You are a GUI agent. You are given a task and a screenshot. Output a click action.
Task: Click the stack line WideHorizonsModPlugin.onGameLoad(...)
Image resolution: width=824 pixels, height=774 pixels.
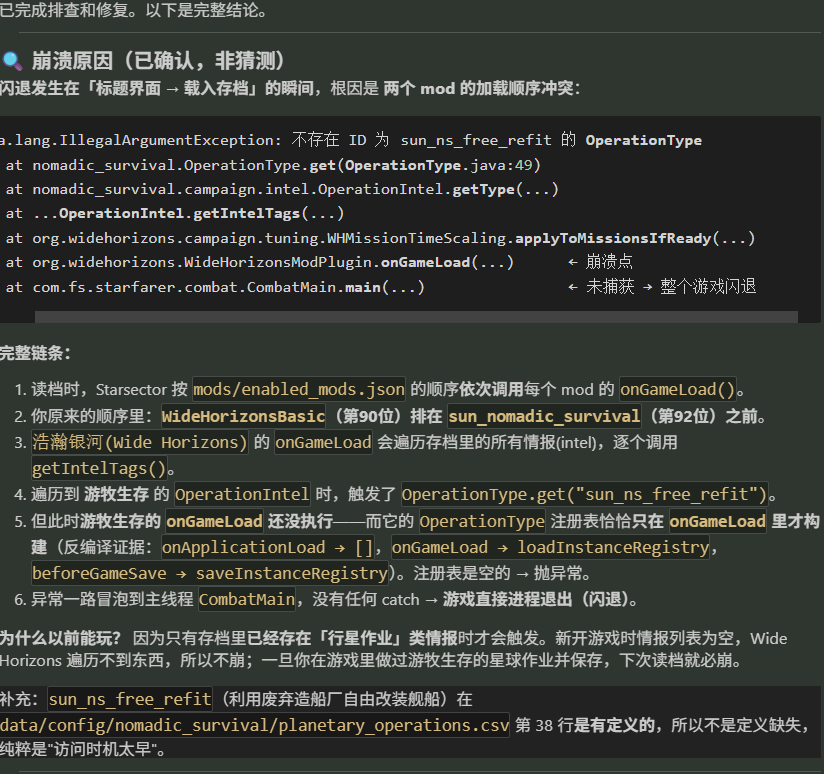click(260, 262)
